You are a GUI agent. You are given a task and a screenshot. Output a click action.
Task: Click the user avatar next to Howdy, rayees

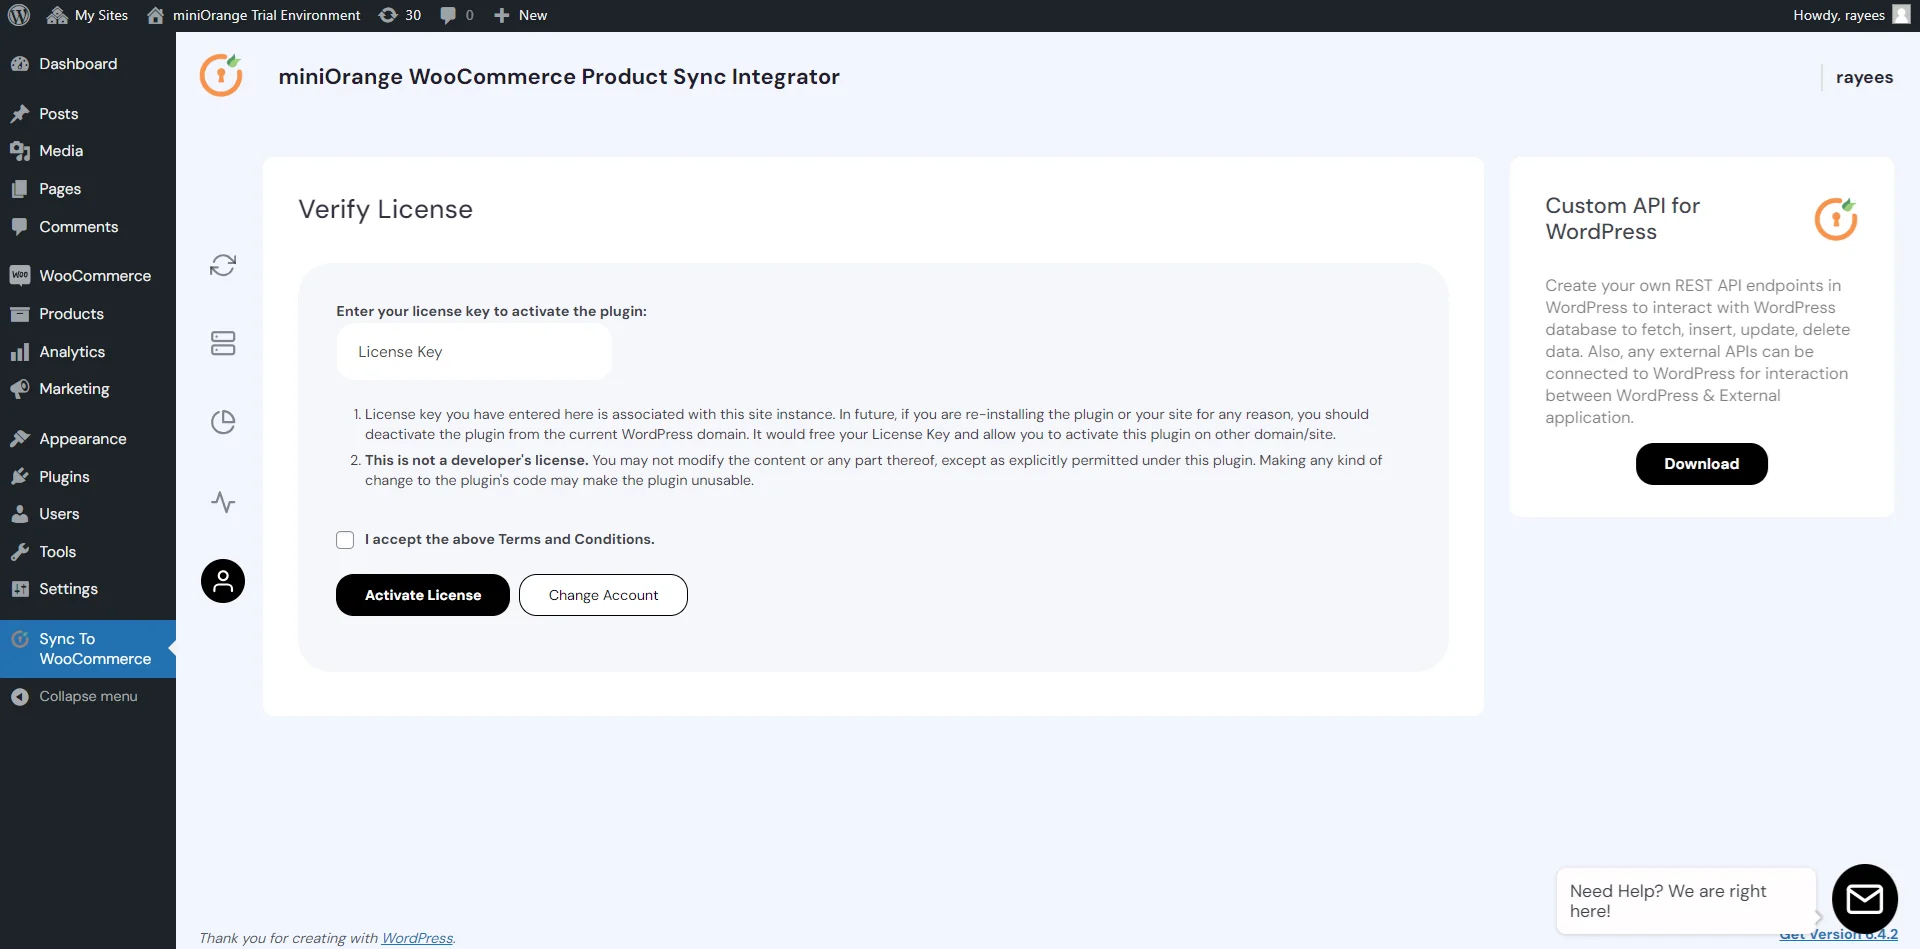pyautogui.click(x=1901, y=15)
